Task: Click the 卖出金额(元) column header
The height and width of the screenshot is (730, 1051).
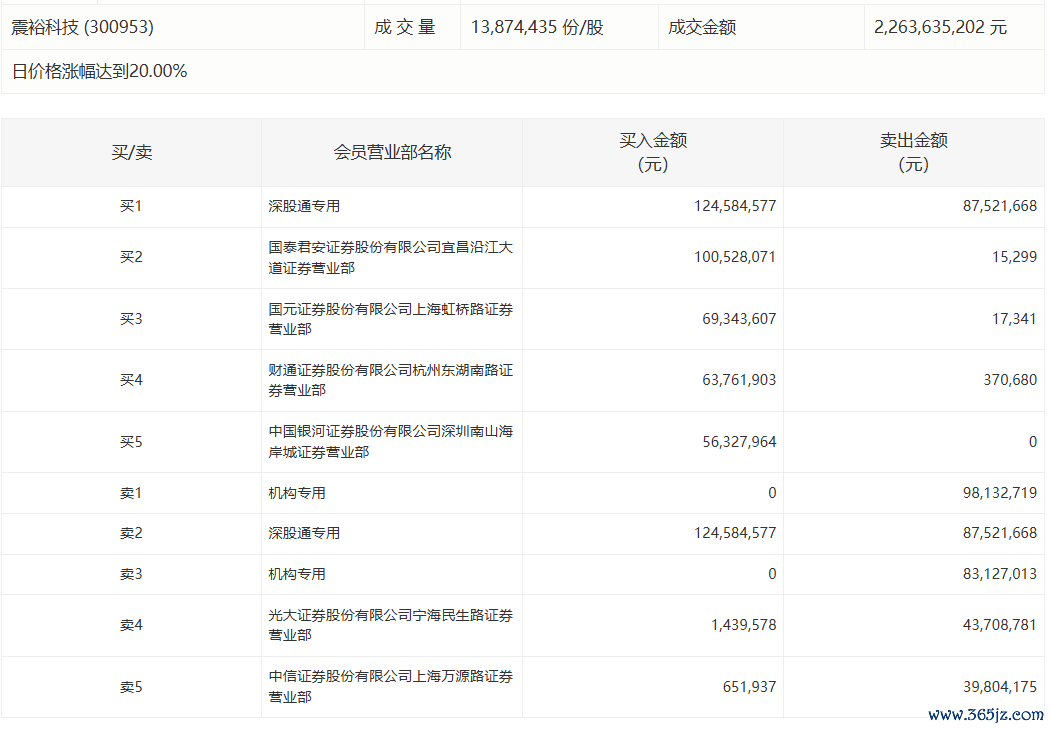Action: pos(914,153)
